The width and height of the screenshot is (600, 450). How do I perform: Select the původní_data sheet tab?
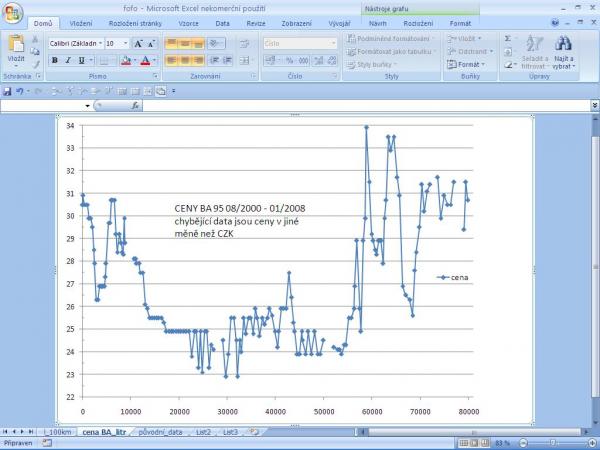point(160,431)
